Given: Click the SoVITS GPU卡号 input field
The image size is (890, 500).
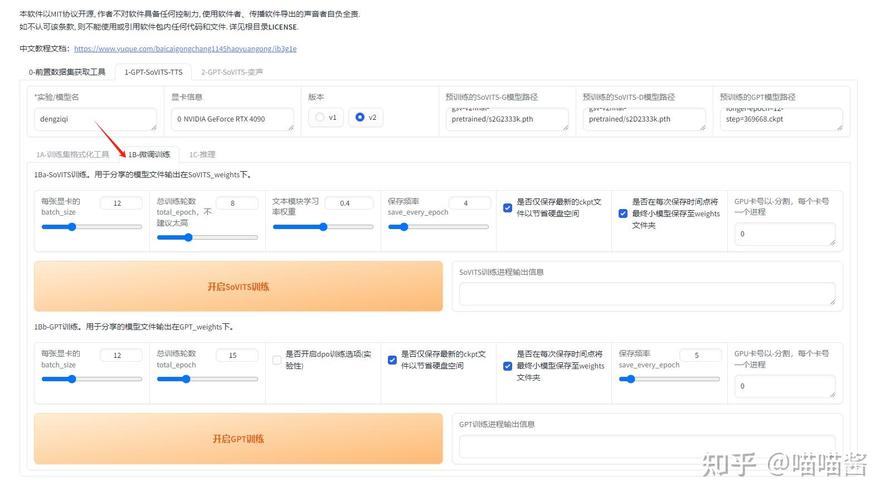Looking at the screenshot, I should pyautogui.click(x=783, y=234).
